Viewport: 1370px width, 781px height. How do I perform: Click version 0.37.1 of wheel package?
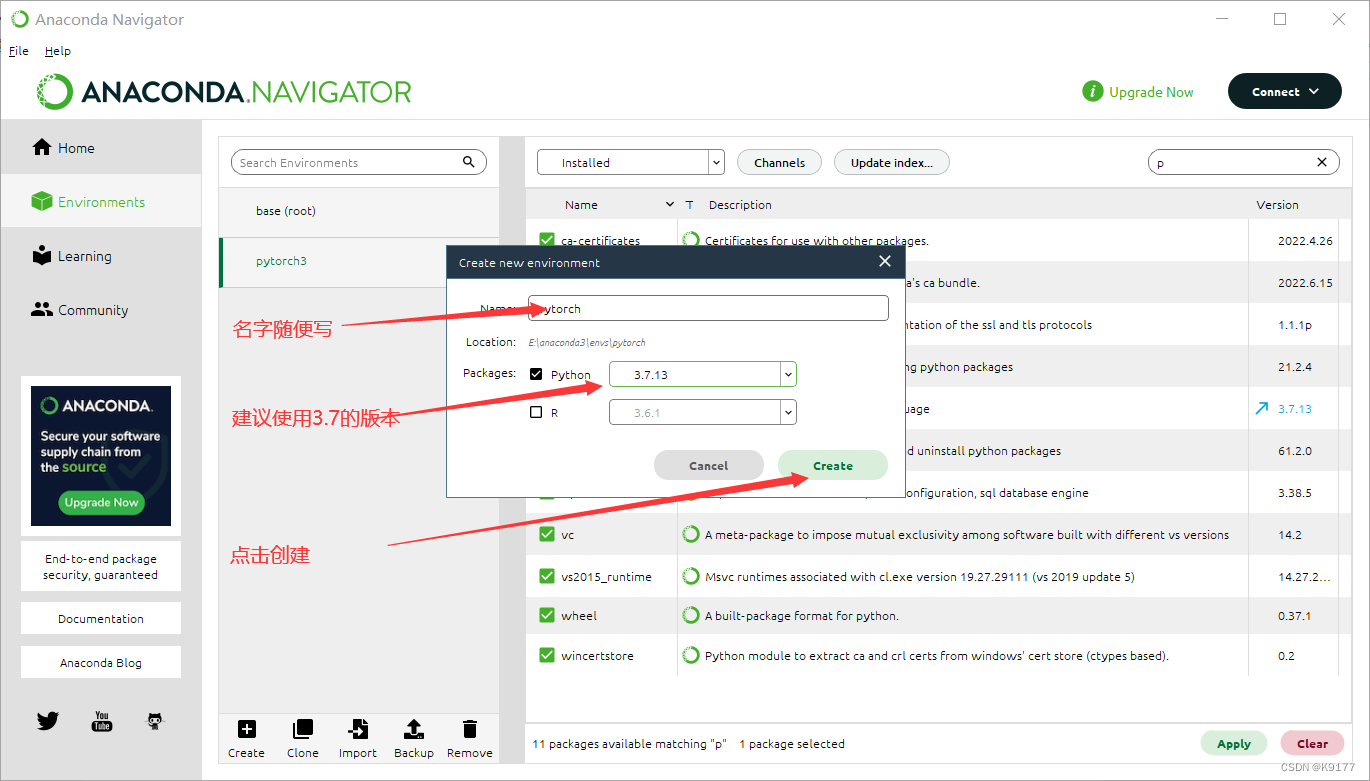click(1294, 616)
